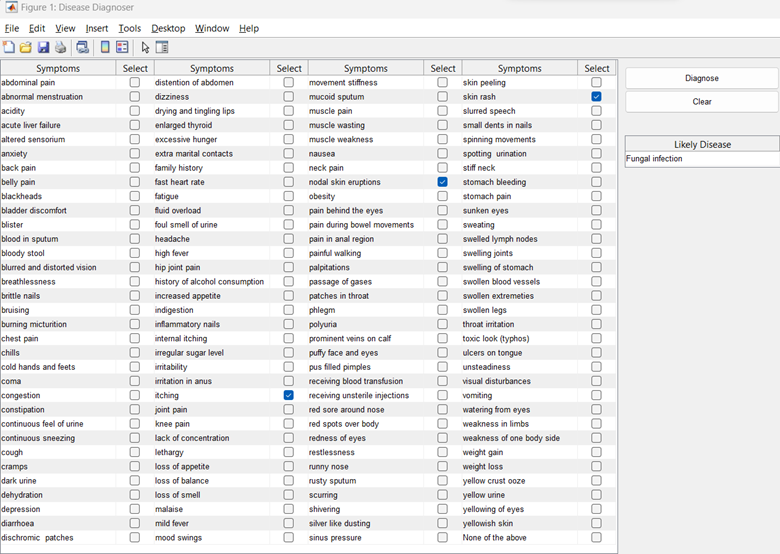
Task: Open the File menu
Action: pyautogui.click(x=12, y=29)
